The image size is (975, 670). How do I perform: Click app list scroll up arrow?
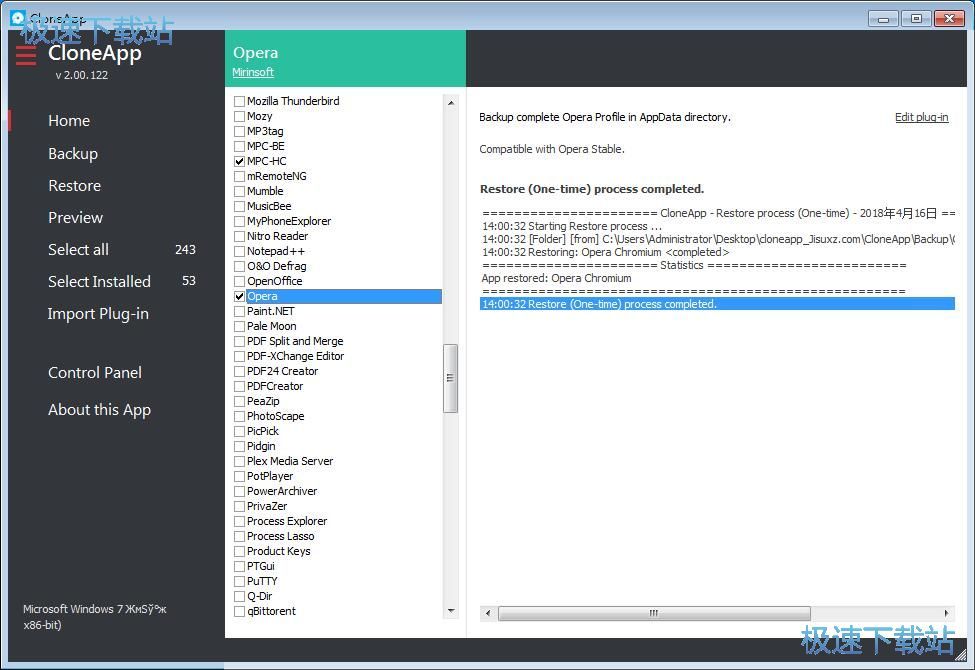click(451, 103)
